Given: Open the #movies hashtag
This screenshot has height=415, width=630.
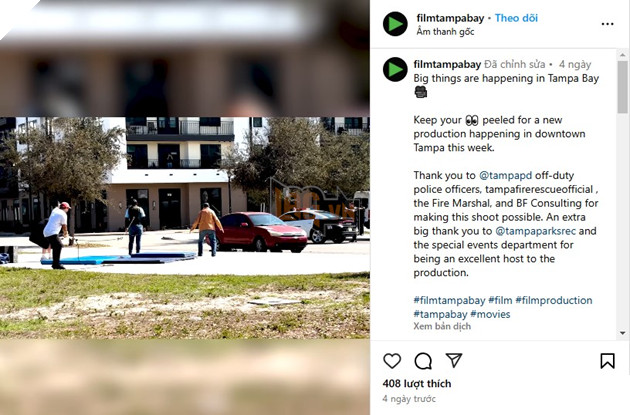Looking at the screenshot, I should [x=490, y=314].
